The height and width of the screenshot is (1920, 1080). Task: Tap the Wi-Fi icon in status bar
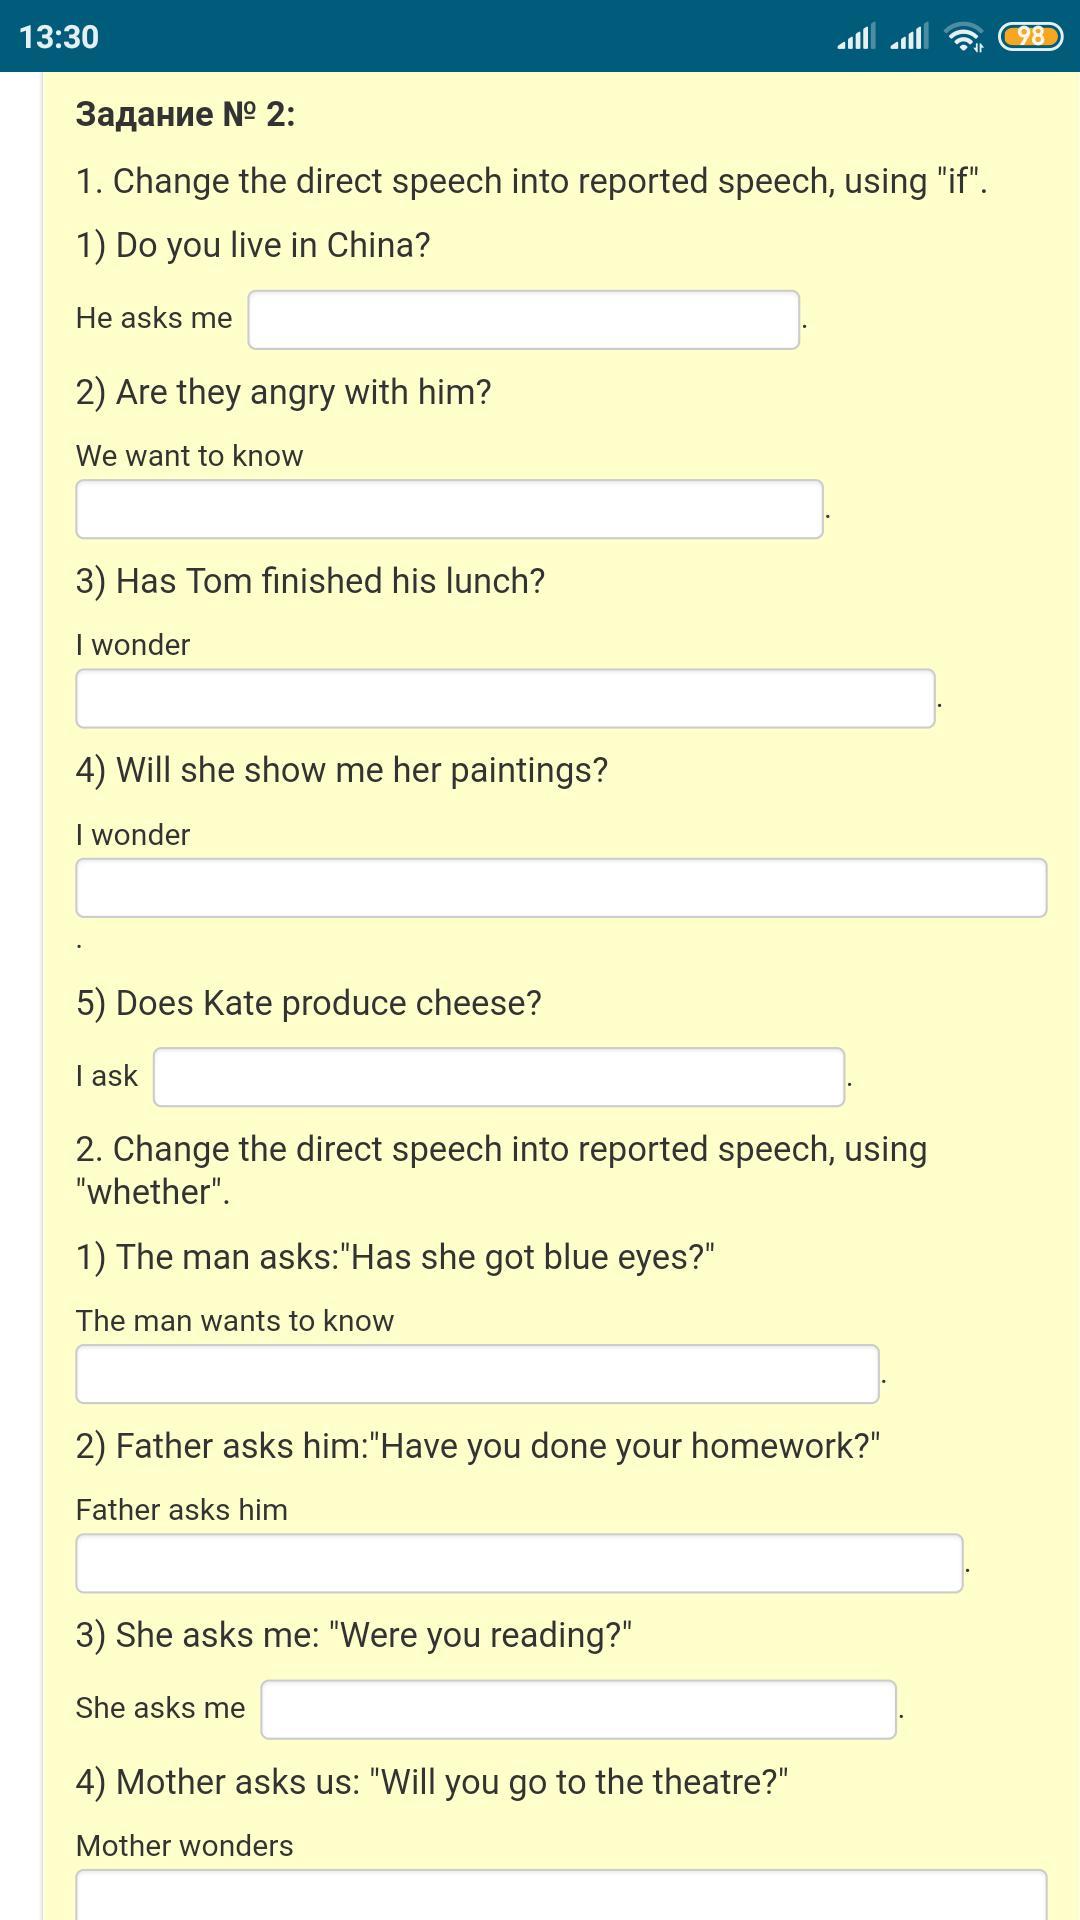point(964,37)
